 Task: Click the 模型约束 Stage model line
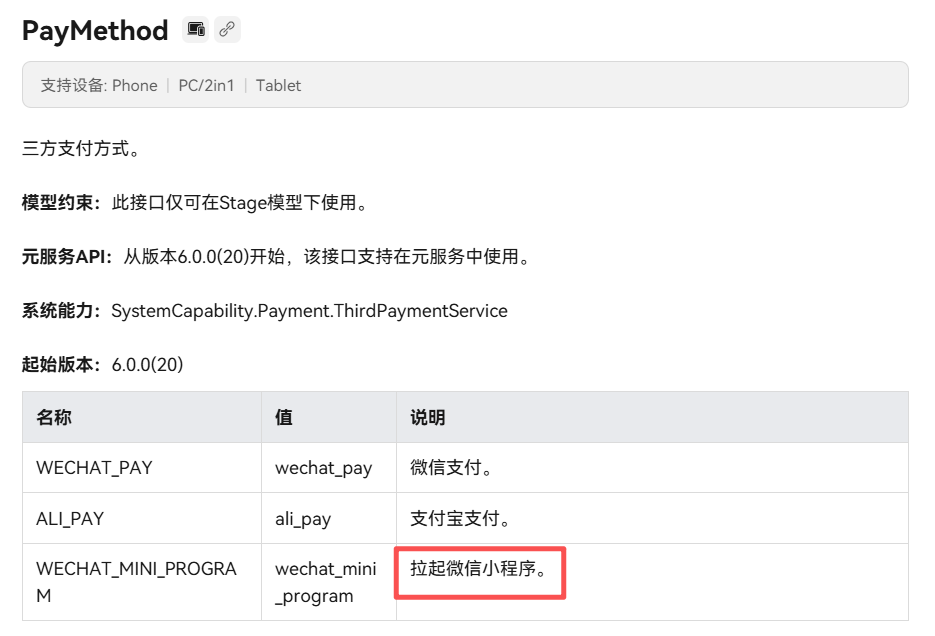coord(195,203)
